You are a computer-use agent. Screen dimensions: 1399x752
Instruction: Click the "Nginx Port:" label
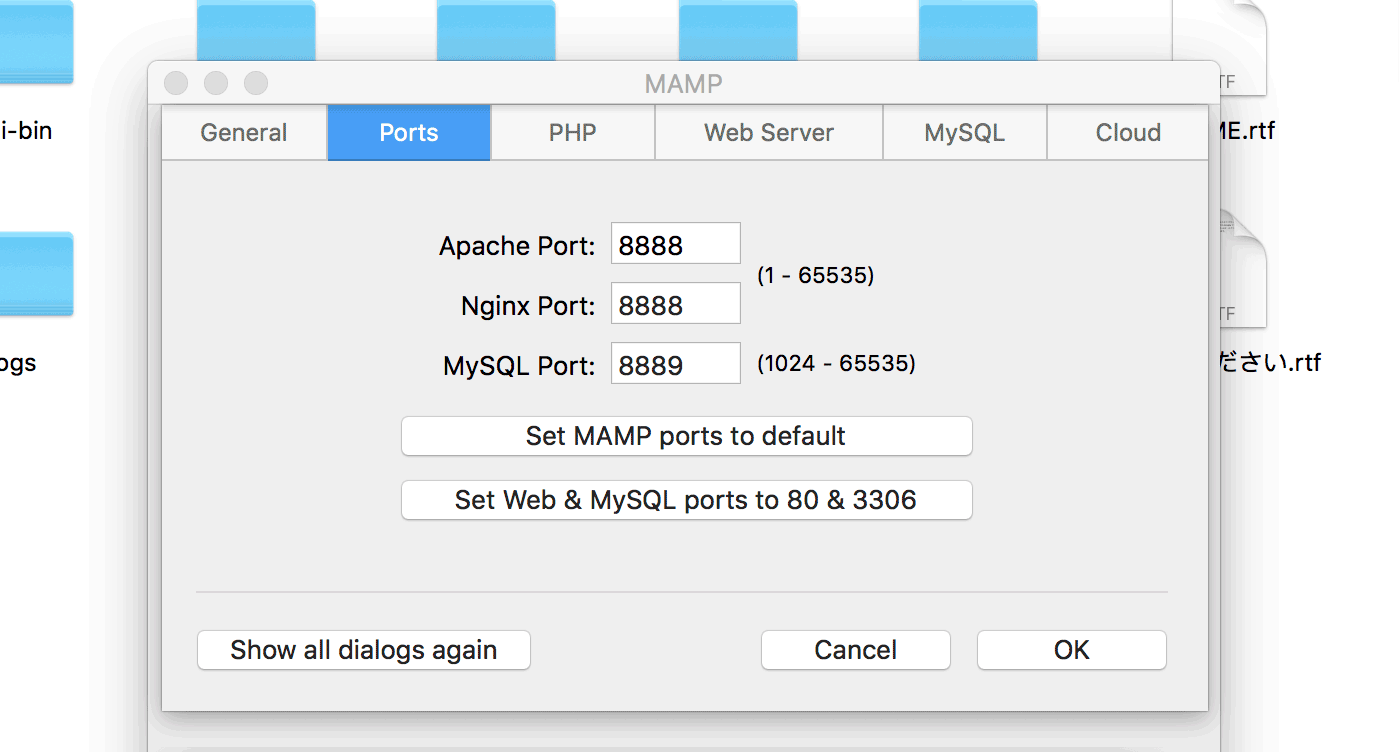[528, 306]
